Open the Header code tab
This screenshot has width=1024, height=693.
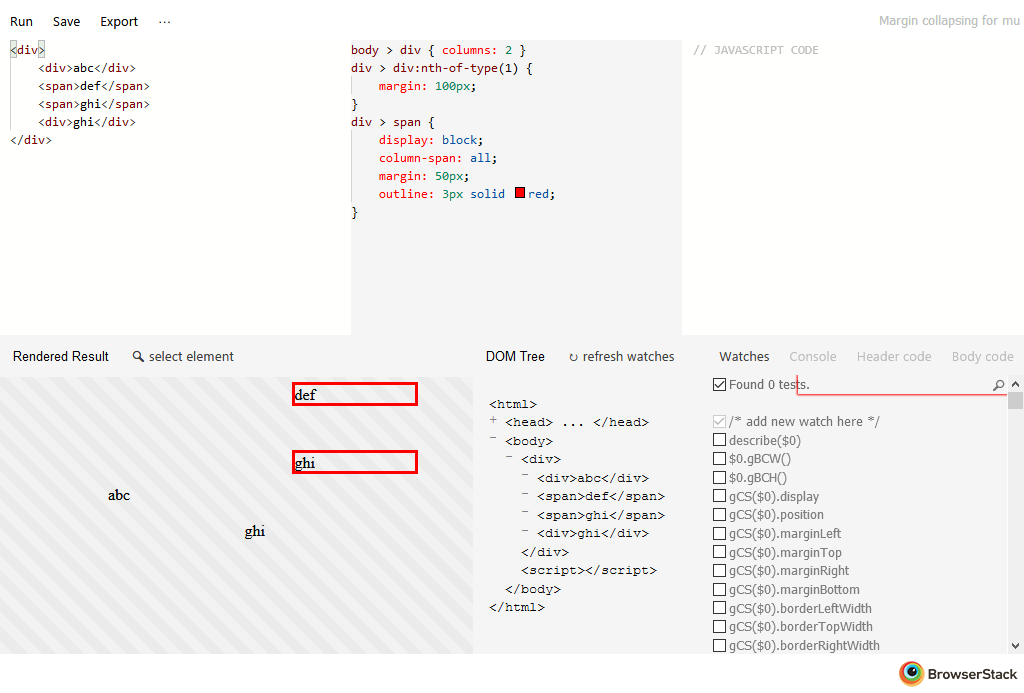click(x=893, y=357)
